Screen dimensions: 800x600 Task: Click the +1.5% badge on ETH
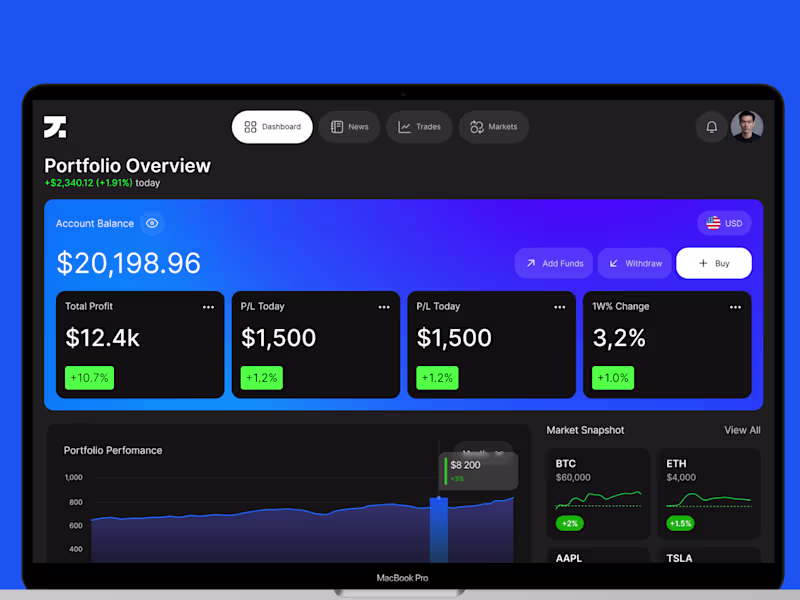(680, 523)
